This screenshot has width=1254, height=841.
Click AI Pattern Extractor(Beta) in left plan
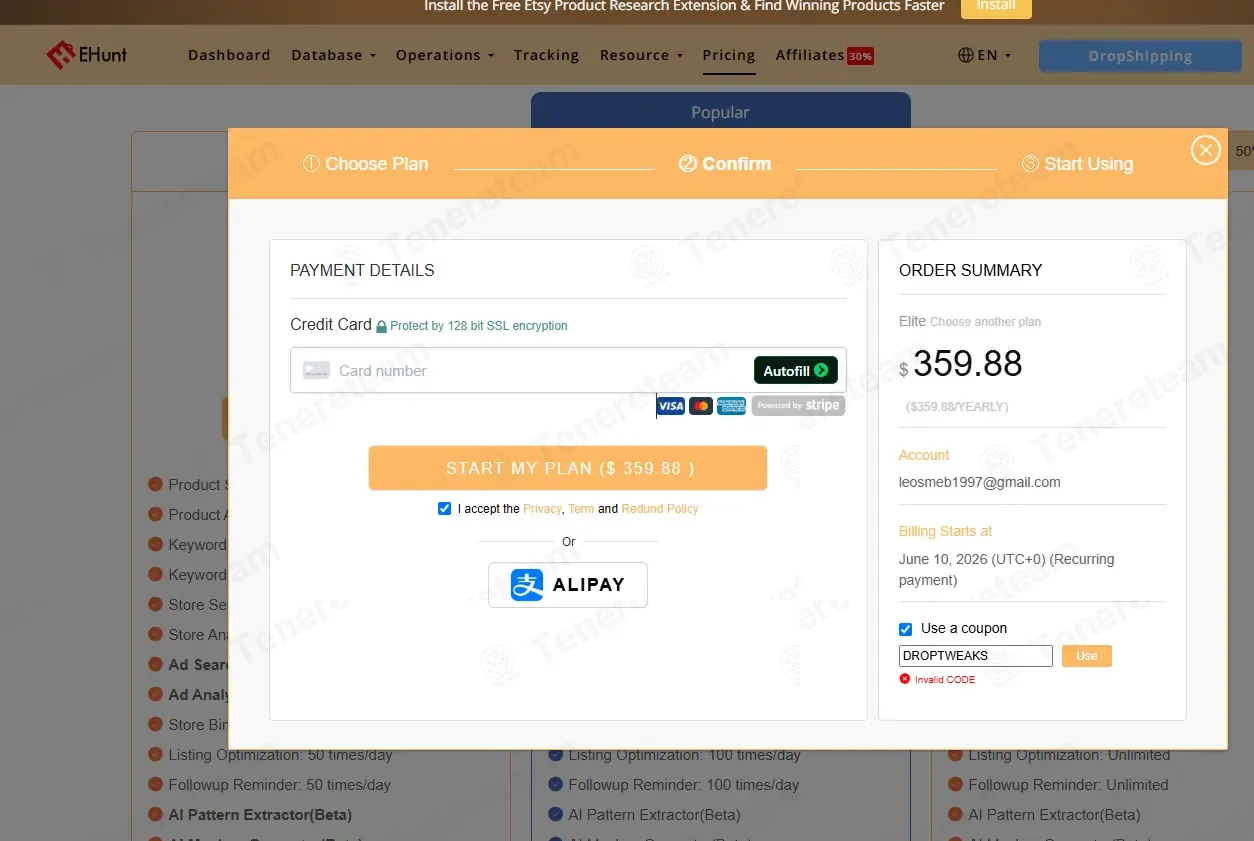coord(260,815)
